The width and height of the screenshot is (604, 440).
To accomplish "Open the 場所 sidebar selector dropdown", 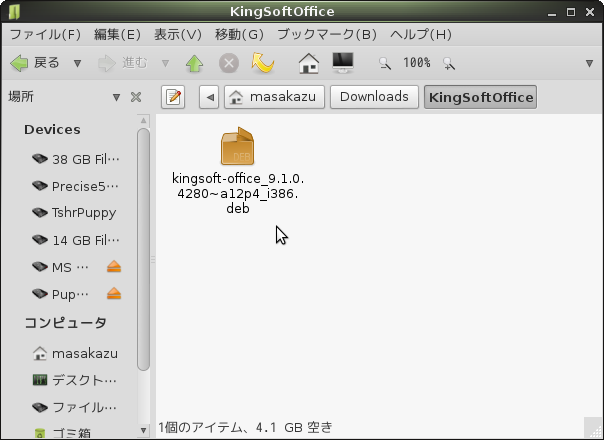I will pos(116,97).
